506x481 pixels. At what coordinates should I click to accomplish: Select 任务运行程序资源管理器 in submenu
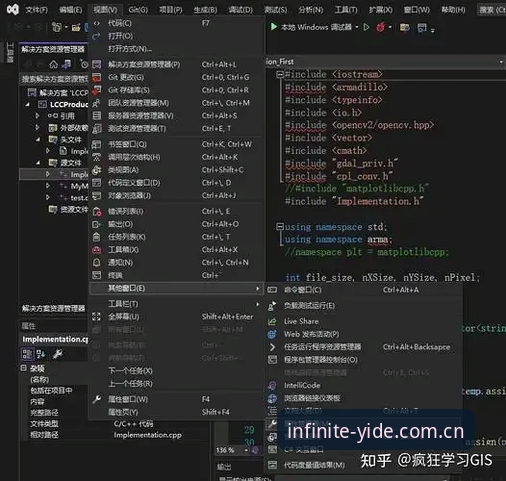(363, 347)
